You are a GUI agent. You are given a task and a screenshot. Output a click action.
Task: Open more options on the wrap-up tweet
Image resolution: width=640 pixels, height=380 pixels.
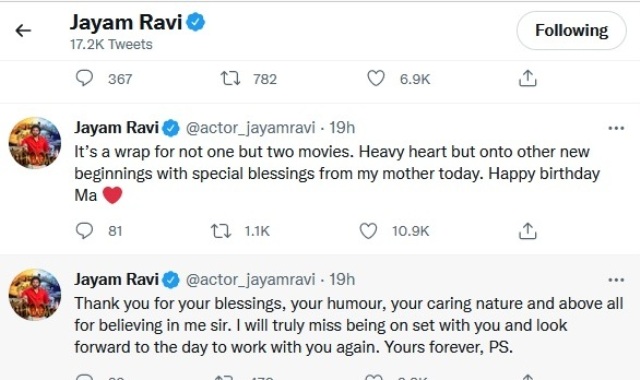[616, 128]
